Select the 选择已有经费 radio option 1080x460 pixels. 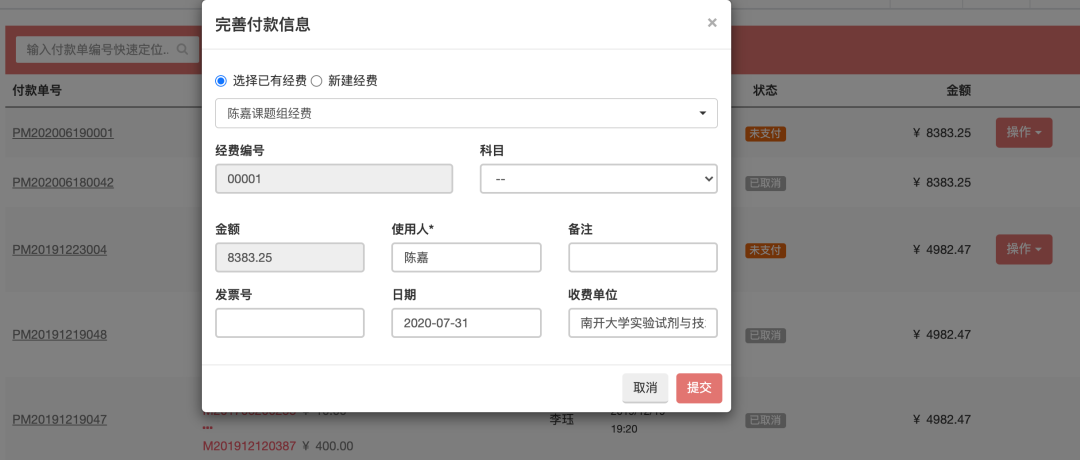point(221,81)
